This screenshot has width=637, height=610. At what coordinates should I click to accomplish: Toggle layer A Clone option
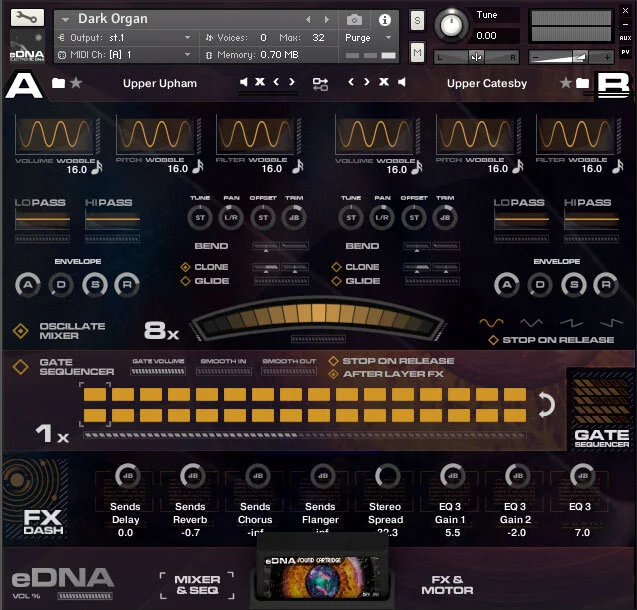click(185, 267)
